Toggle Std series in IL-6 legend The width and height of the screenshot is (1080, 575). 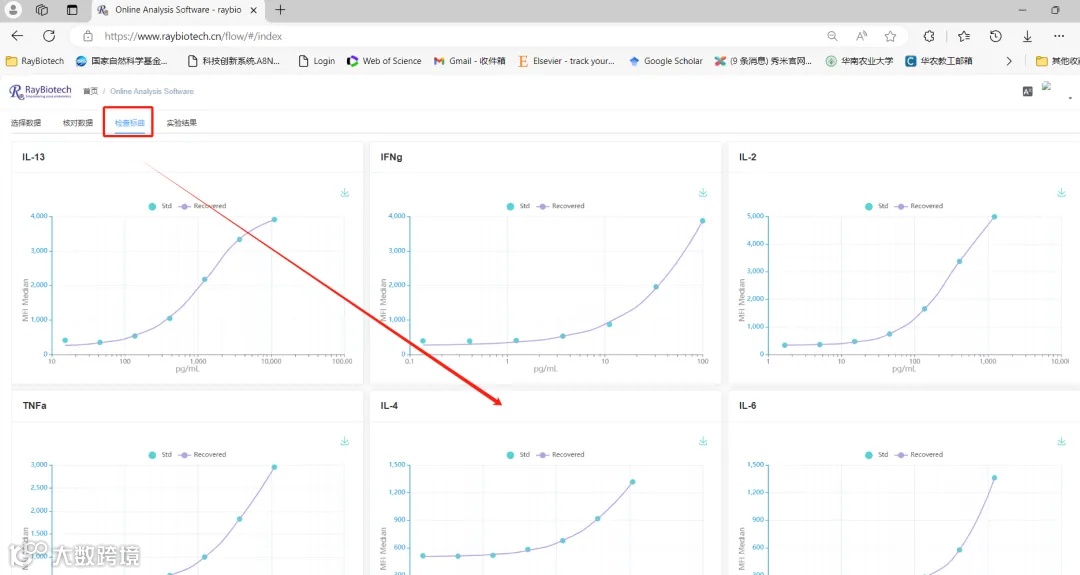(x=877, y=454)
